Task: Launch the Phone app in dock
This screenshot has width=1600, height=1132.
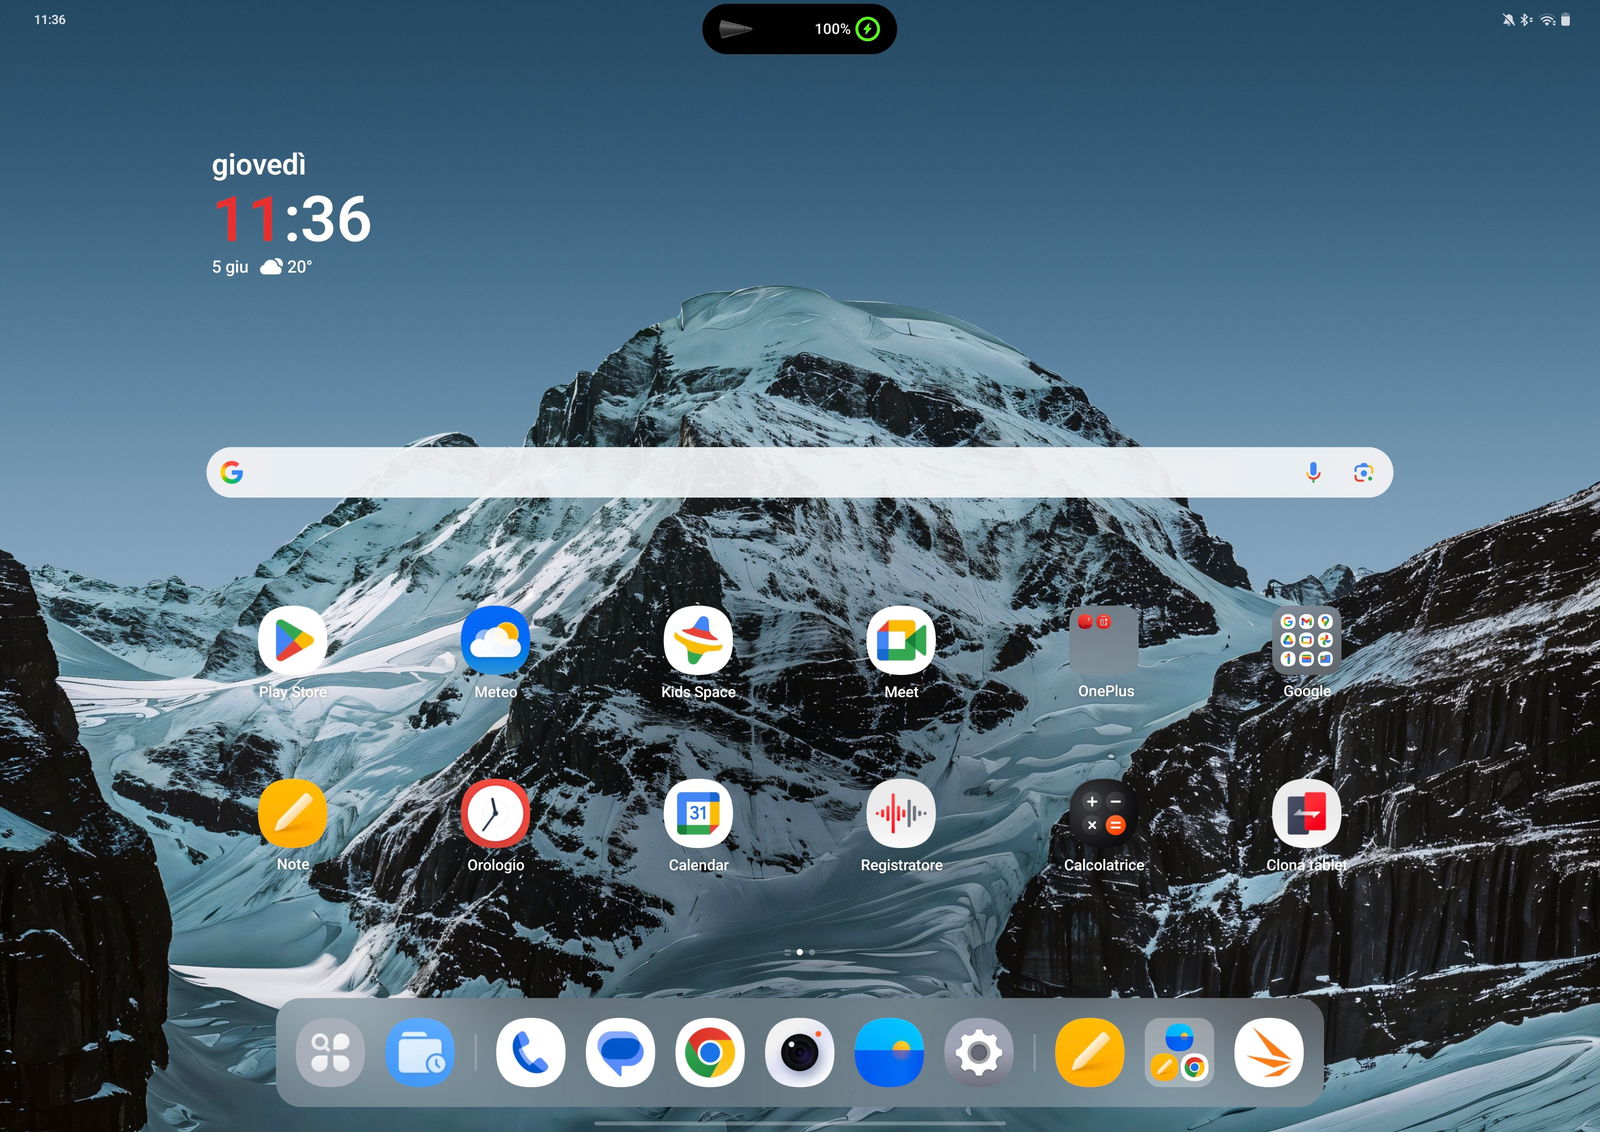Action: click(530, 1052)
